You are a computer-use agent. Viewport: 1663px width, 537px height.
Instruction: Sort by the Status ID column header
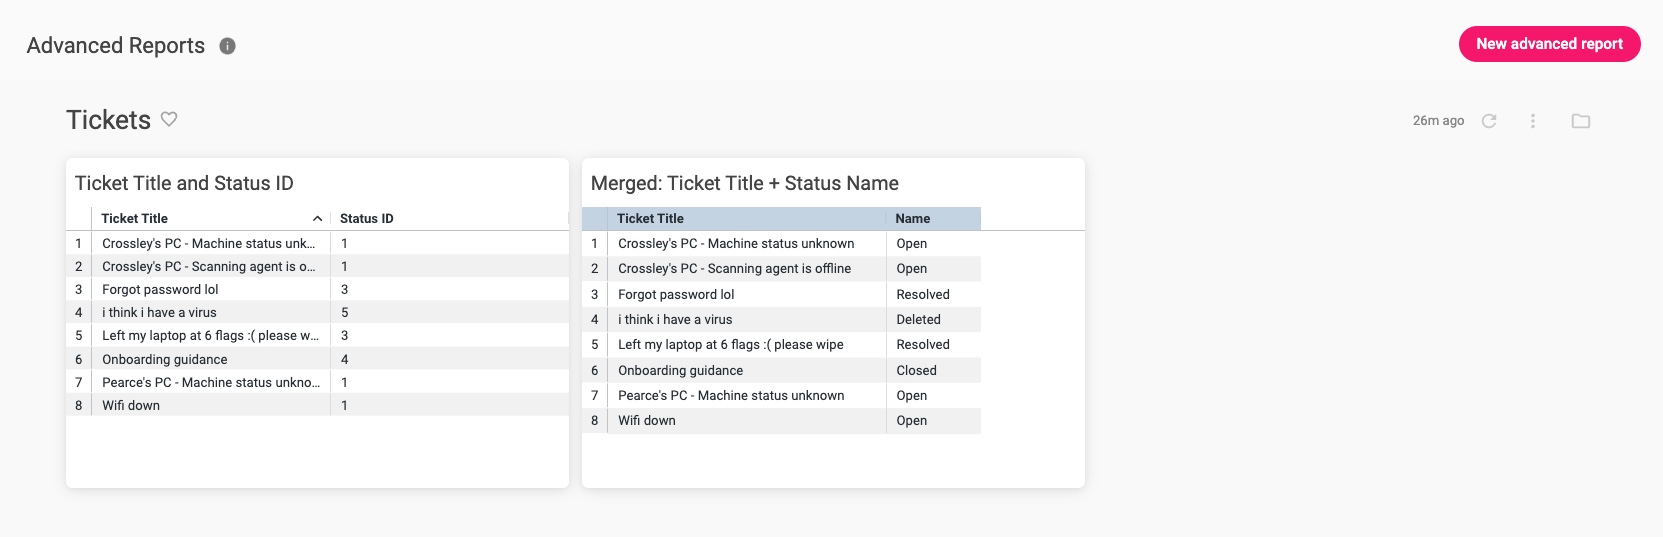point(367,219)
